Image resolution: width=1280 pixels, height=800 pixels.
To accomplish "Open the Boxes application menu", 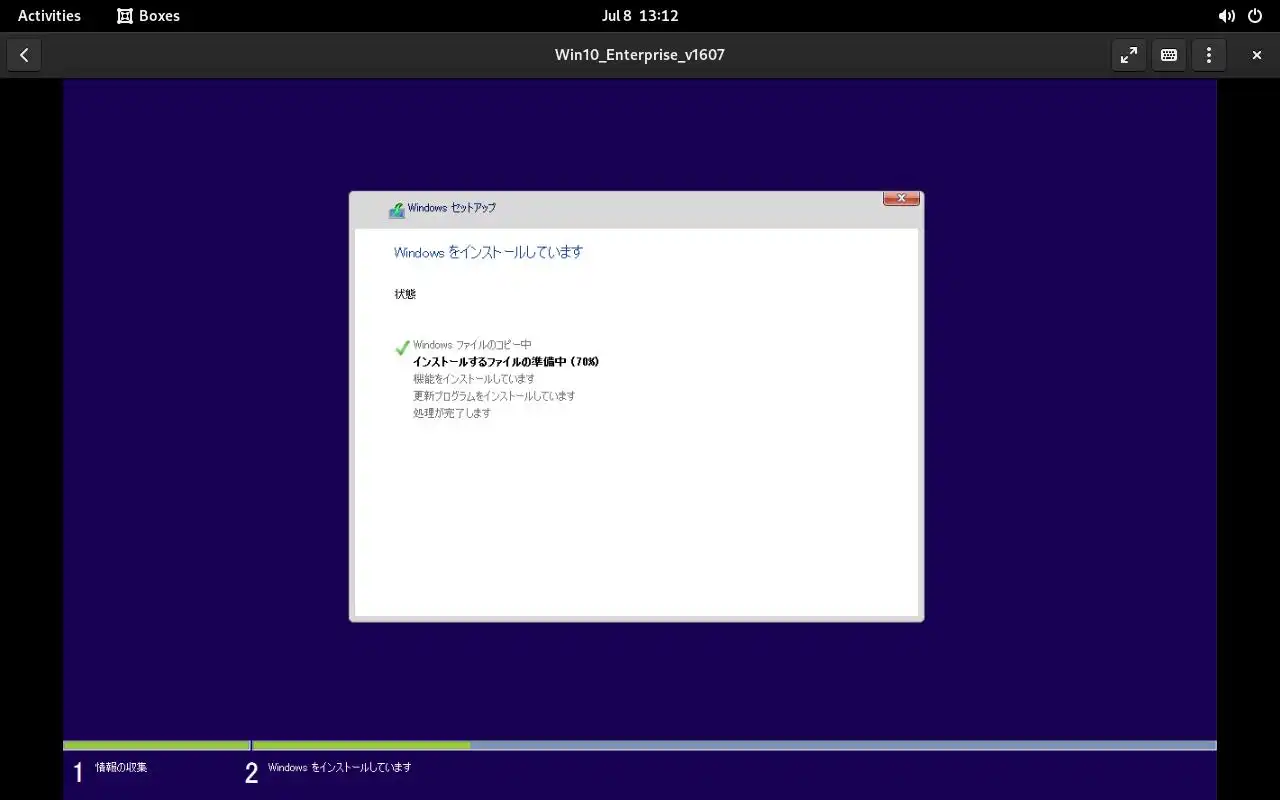I will 149,16.
